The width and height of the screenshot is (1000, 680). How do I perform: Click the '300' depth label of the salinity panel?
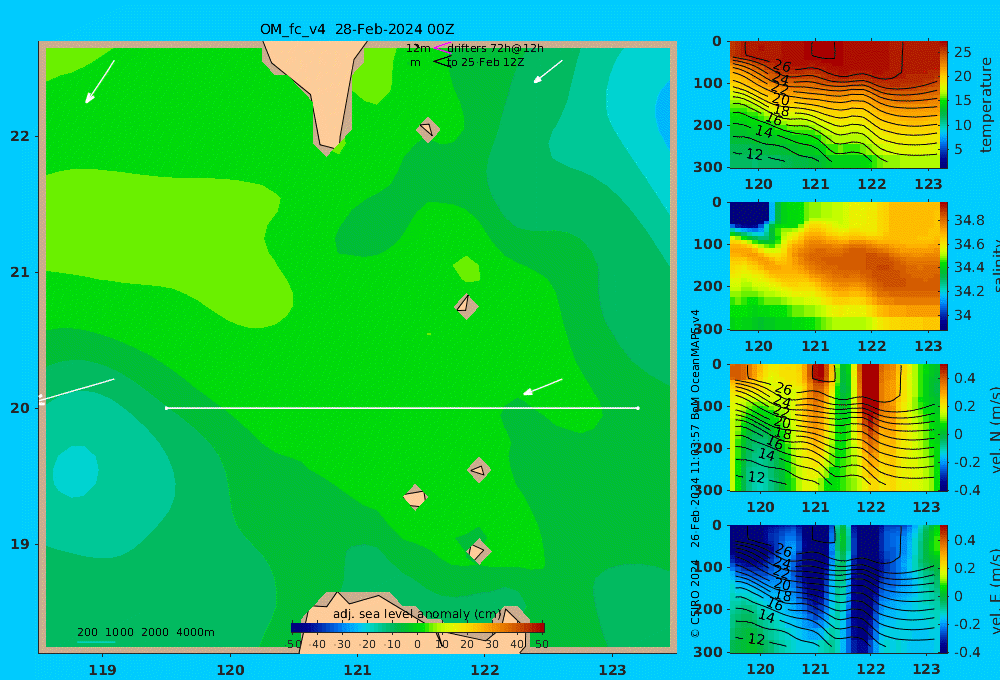pyautogui.click(x=708, y=329)
